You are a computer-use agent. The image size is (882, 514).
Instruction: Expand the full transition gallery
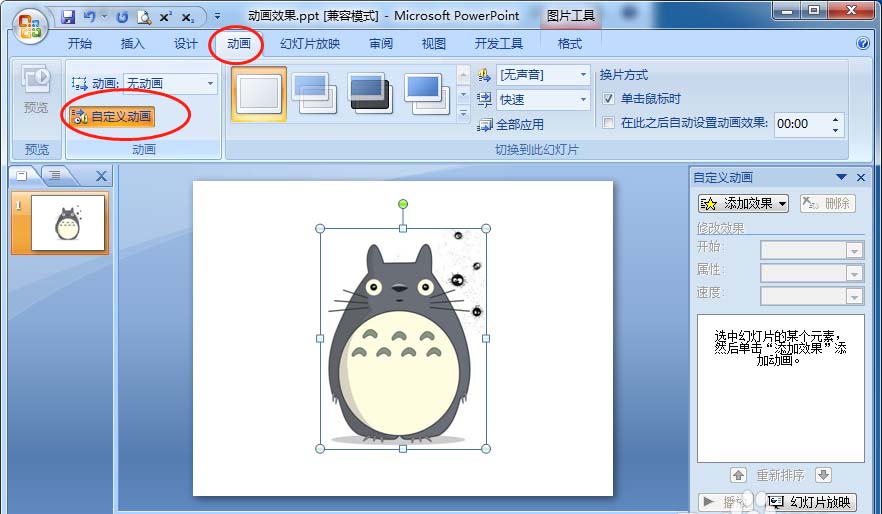[464, 113]
